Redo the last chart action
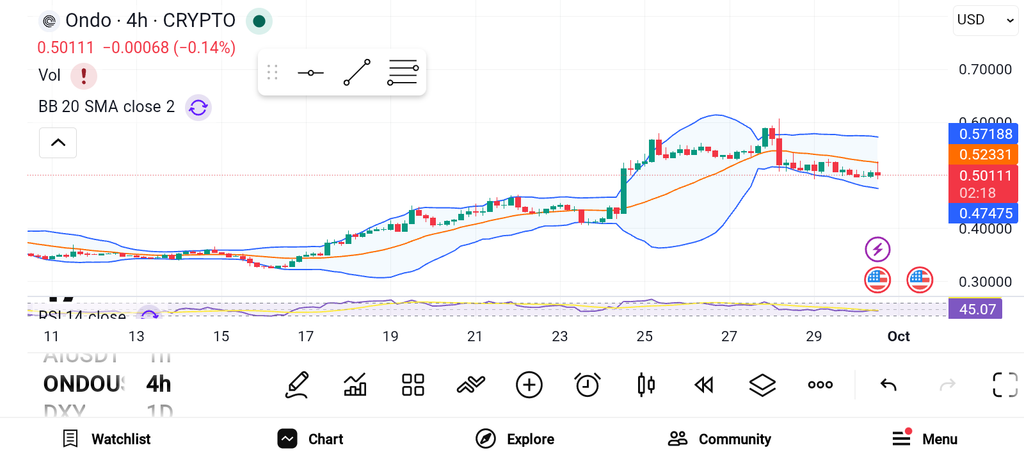The width and height of the screenshot is (1024, 461). [x=947, y=385]
